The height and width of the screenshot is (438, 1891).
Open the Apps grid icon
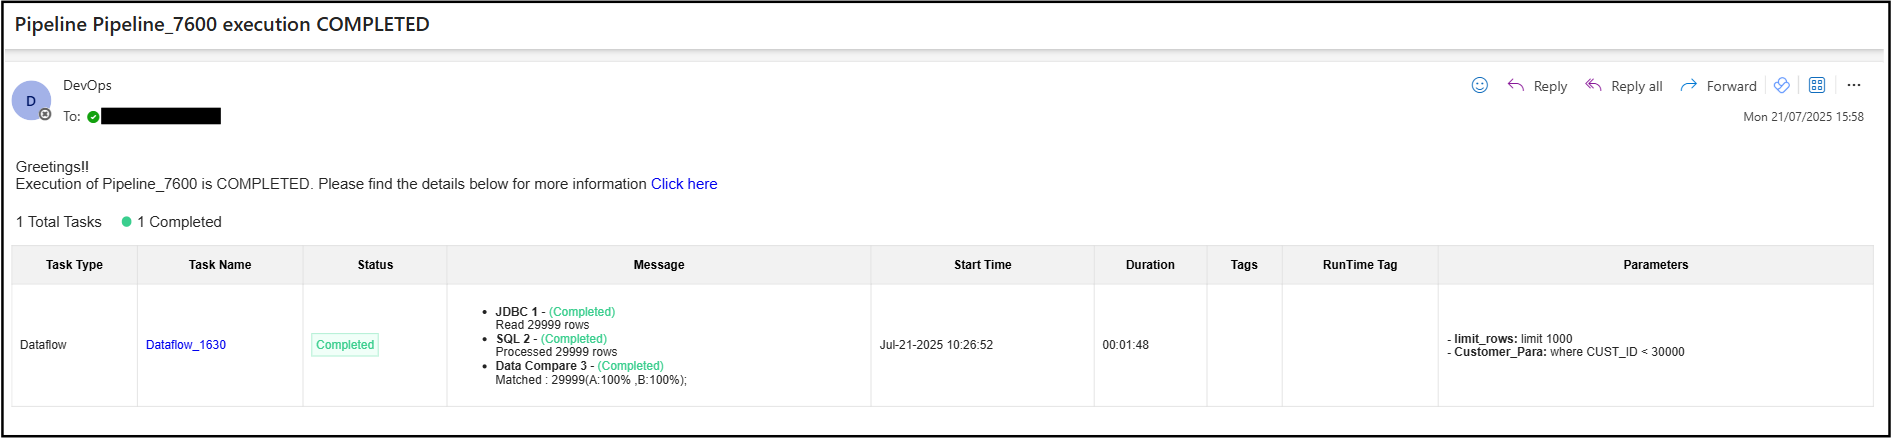tap(1817, 86)
